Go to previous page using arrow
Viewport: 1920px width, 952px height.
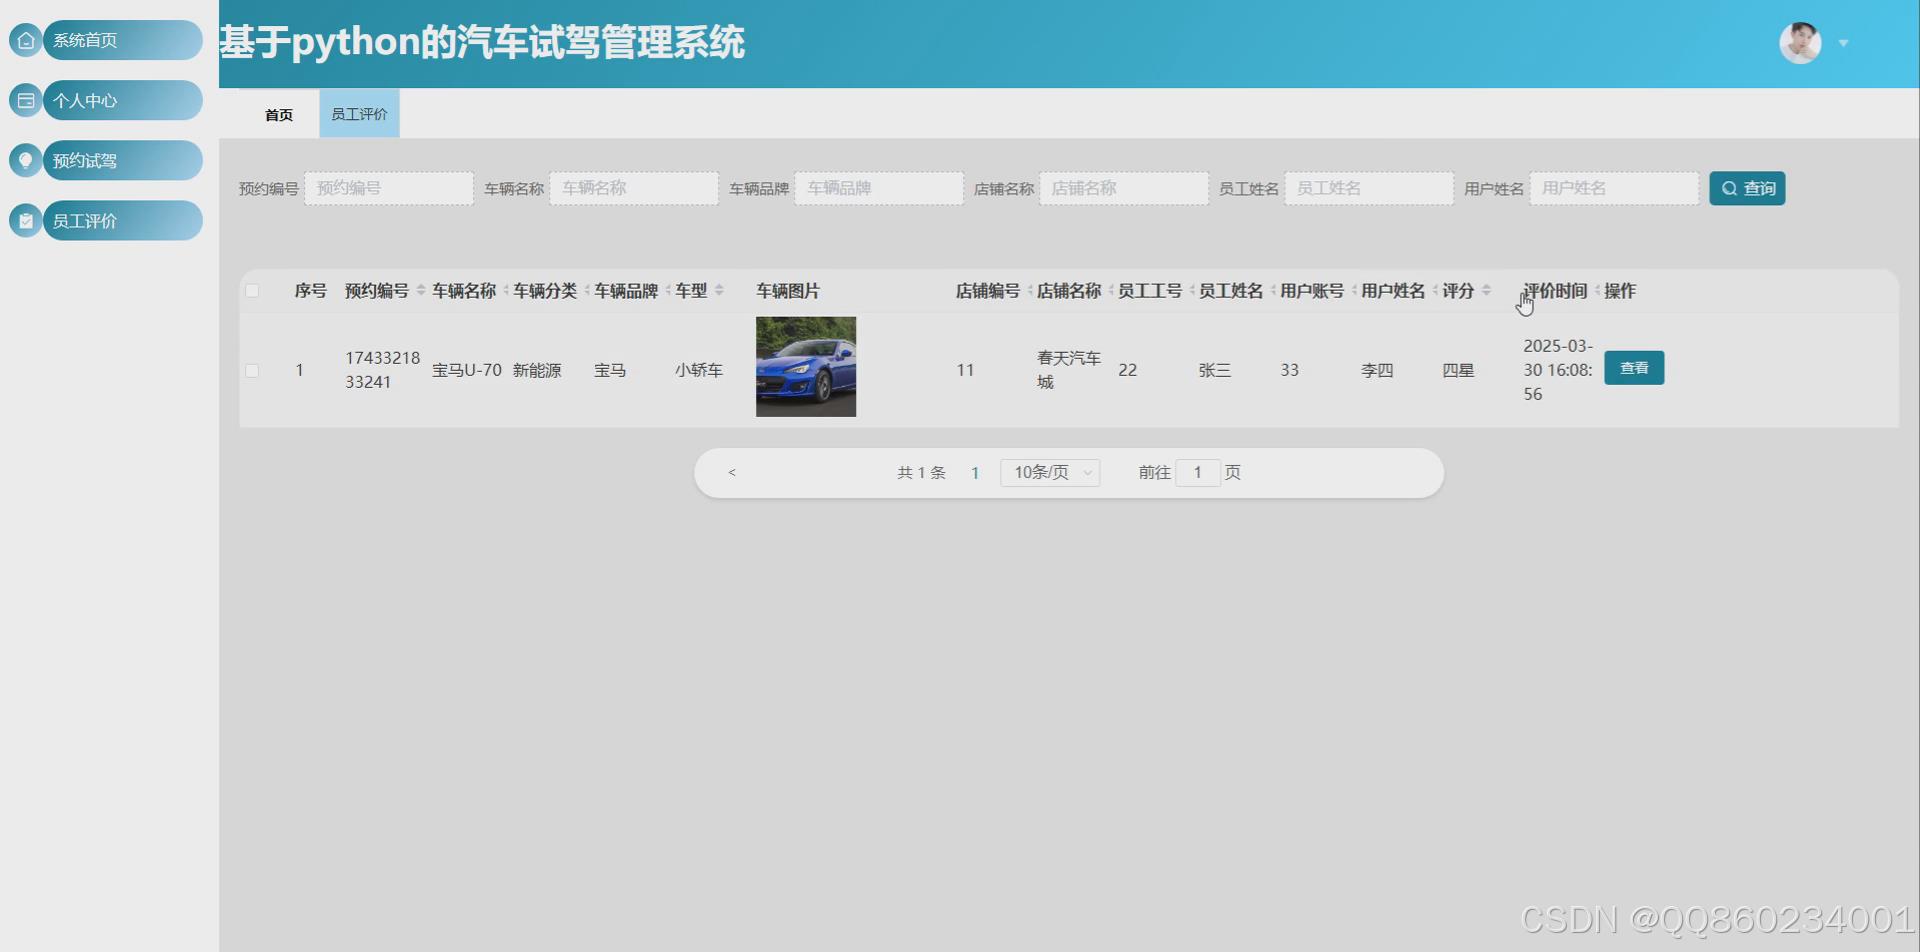[x=732, y=472]
